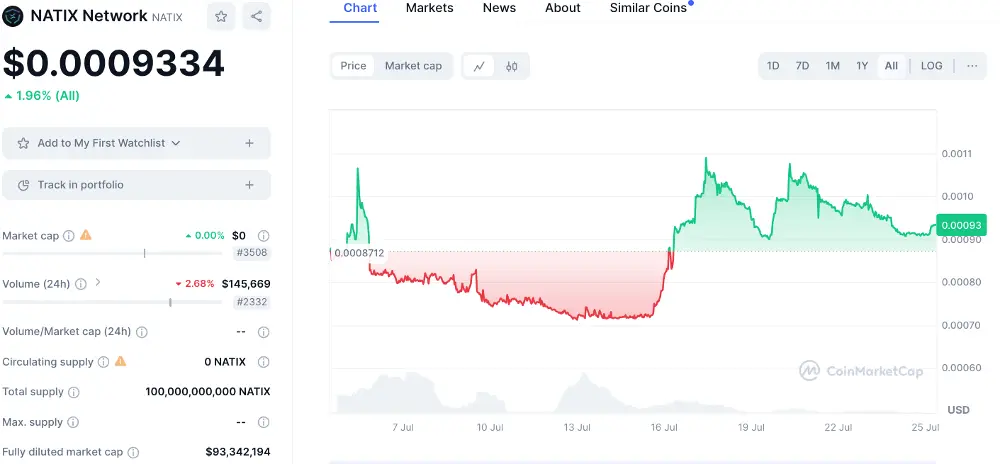Open the Chart tab
This screenshot has height=464, width=1000.
[360, 8]
